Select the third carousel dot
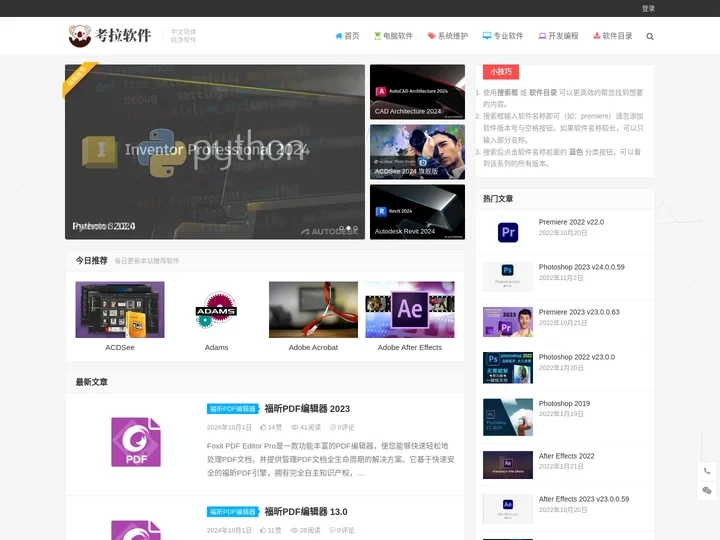The image size is (720, 540). tap(355, 228)
